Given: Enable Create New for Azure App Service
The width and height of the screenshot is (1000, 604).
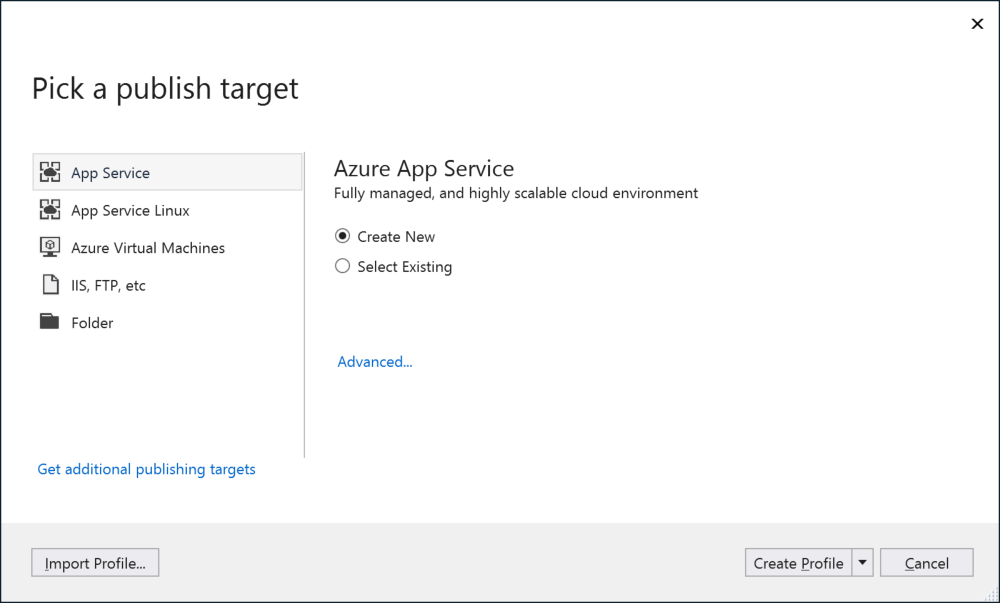Looking at the screenshot, I should pos(341,236).
